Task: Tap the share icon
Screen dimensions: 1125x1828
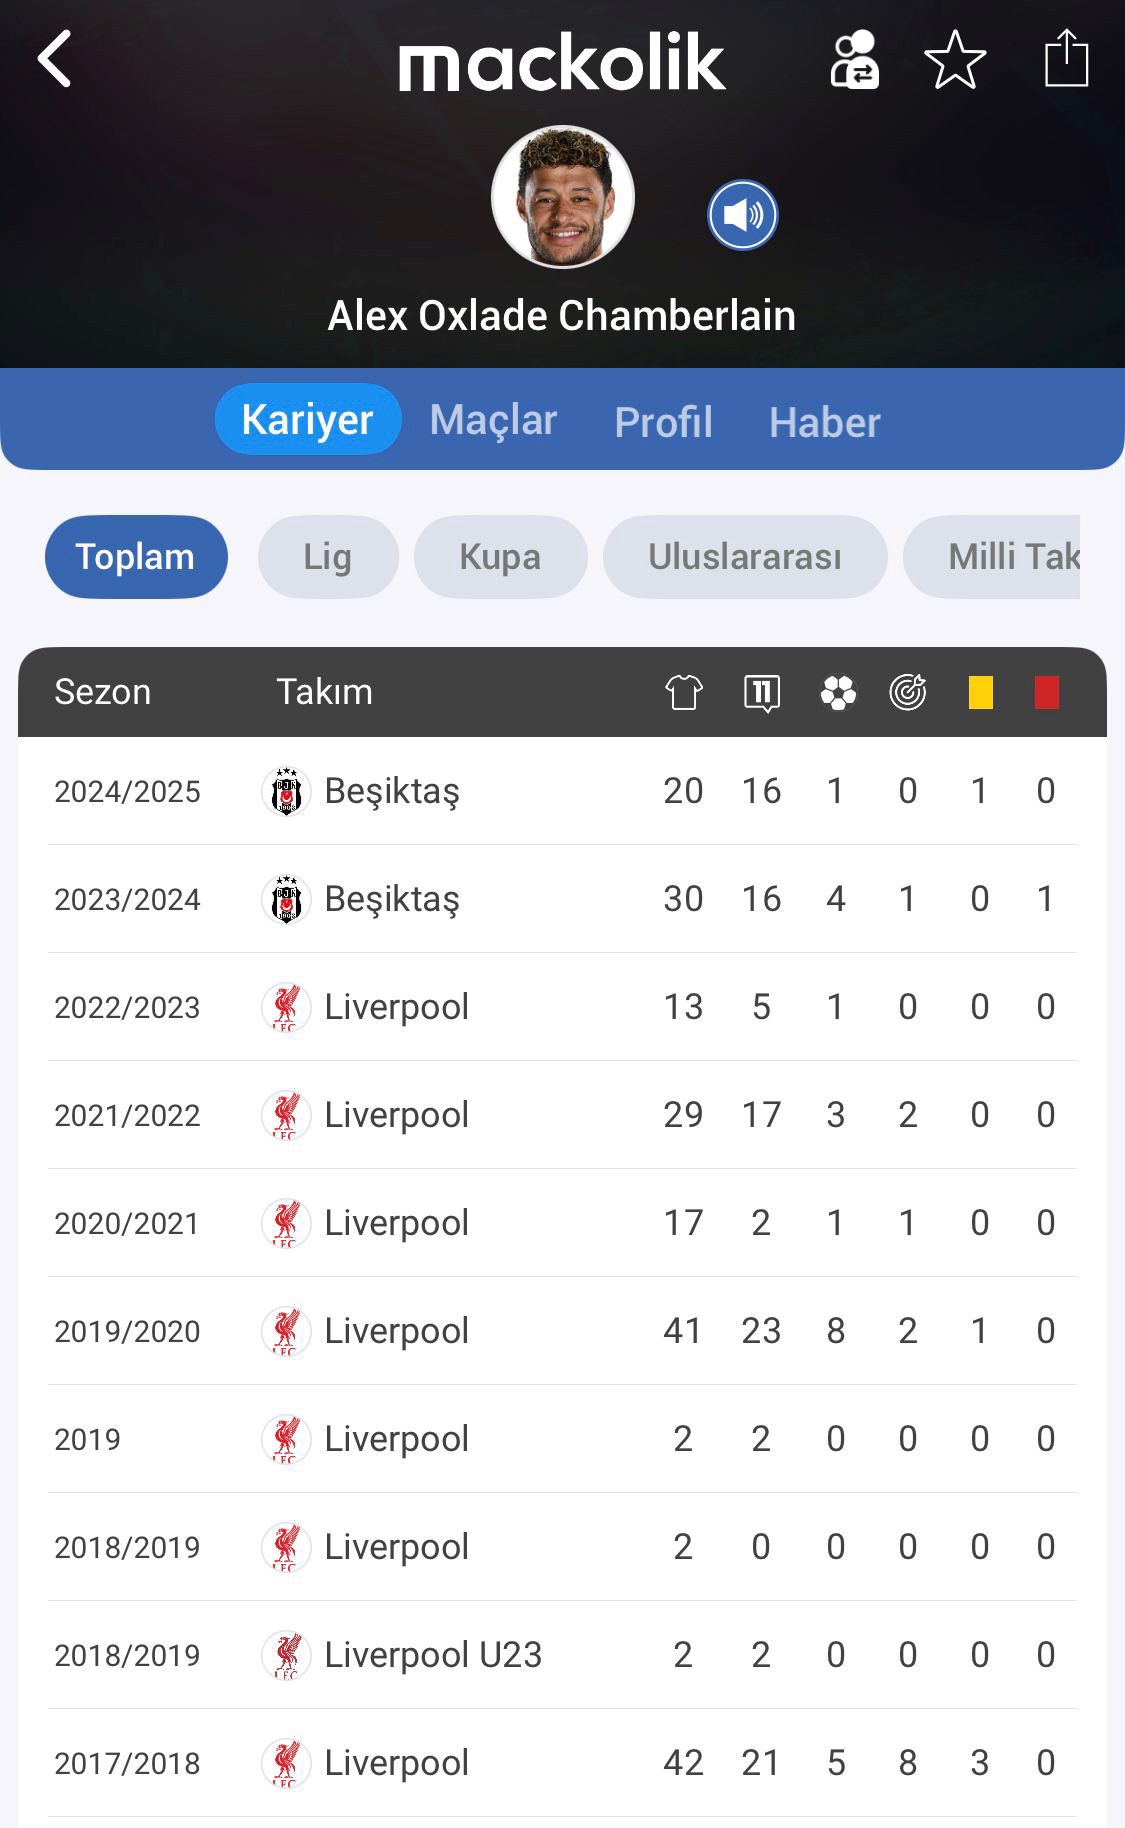Action: coord(1066,58)
